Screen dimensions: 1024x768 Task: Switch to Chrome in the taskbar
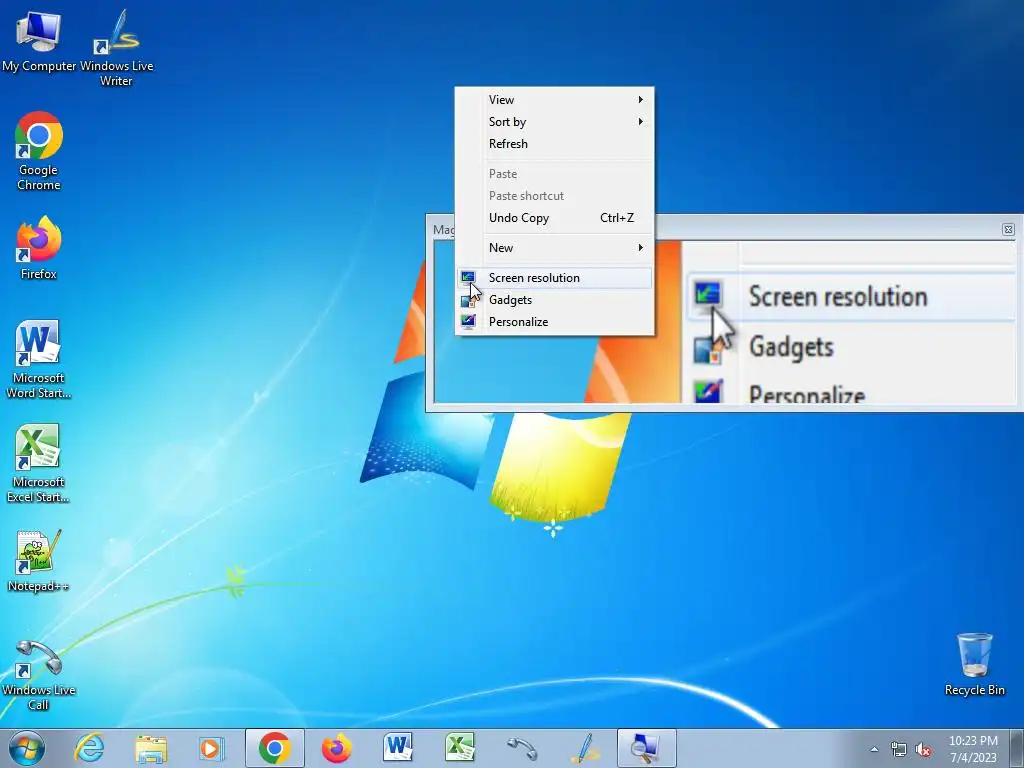coord(274,748)
